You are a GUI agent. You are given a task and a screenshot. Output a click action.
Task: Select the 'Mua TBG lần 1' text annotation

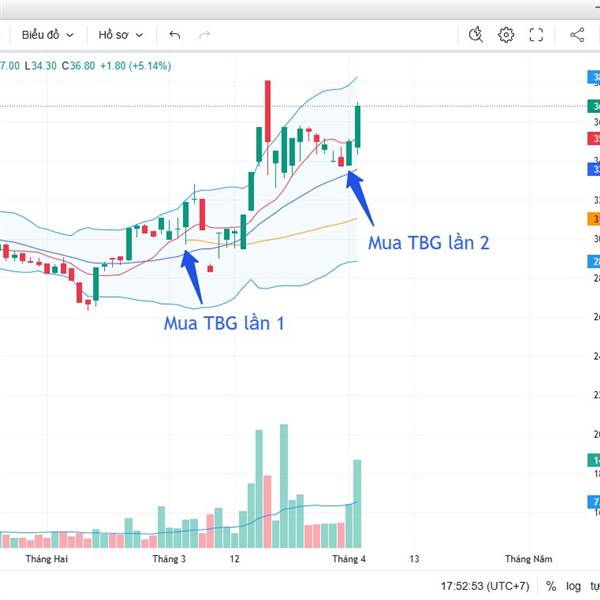pos(224,323)
